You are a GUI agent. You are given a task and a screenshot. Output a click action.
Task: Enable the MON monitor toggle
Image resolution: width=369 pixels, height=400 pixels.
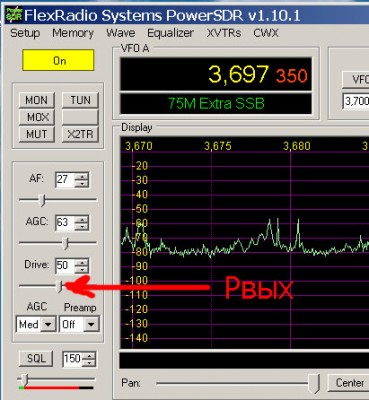(36, 100)
